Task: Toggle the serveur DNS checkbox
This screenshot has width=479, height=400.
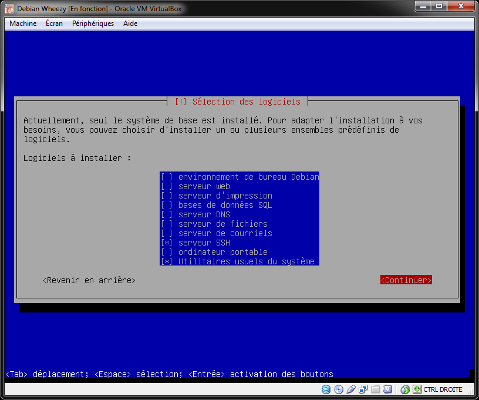Action: 167,214
